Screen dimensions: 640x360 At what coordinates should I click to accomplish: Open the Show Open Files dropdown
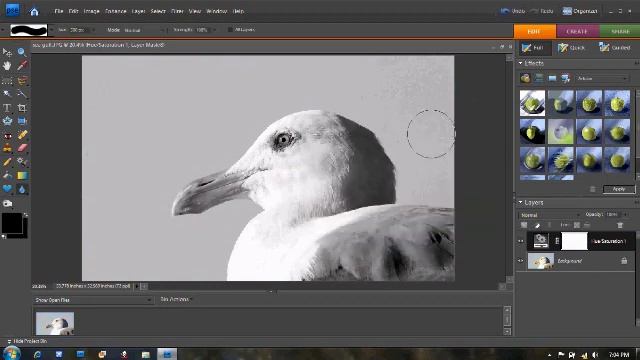[93, 300]
